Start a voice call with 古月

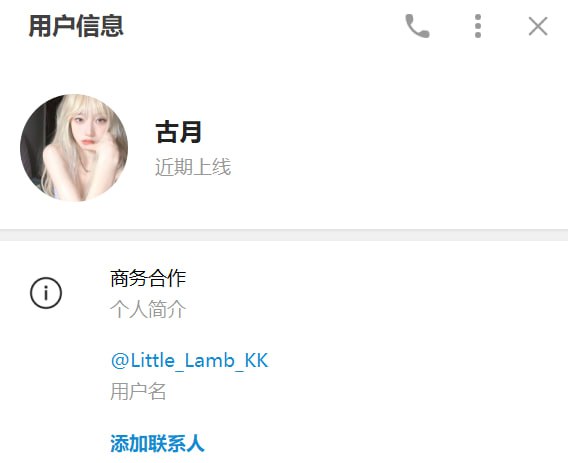point(417,26)
